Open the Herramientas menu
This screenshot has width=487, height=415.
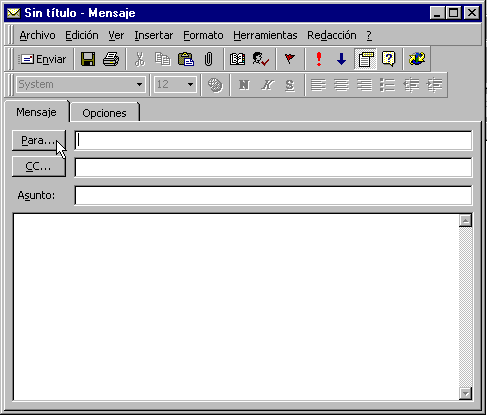click(x=265, y=35)
